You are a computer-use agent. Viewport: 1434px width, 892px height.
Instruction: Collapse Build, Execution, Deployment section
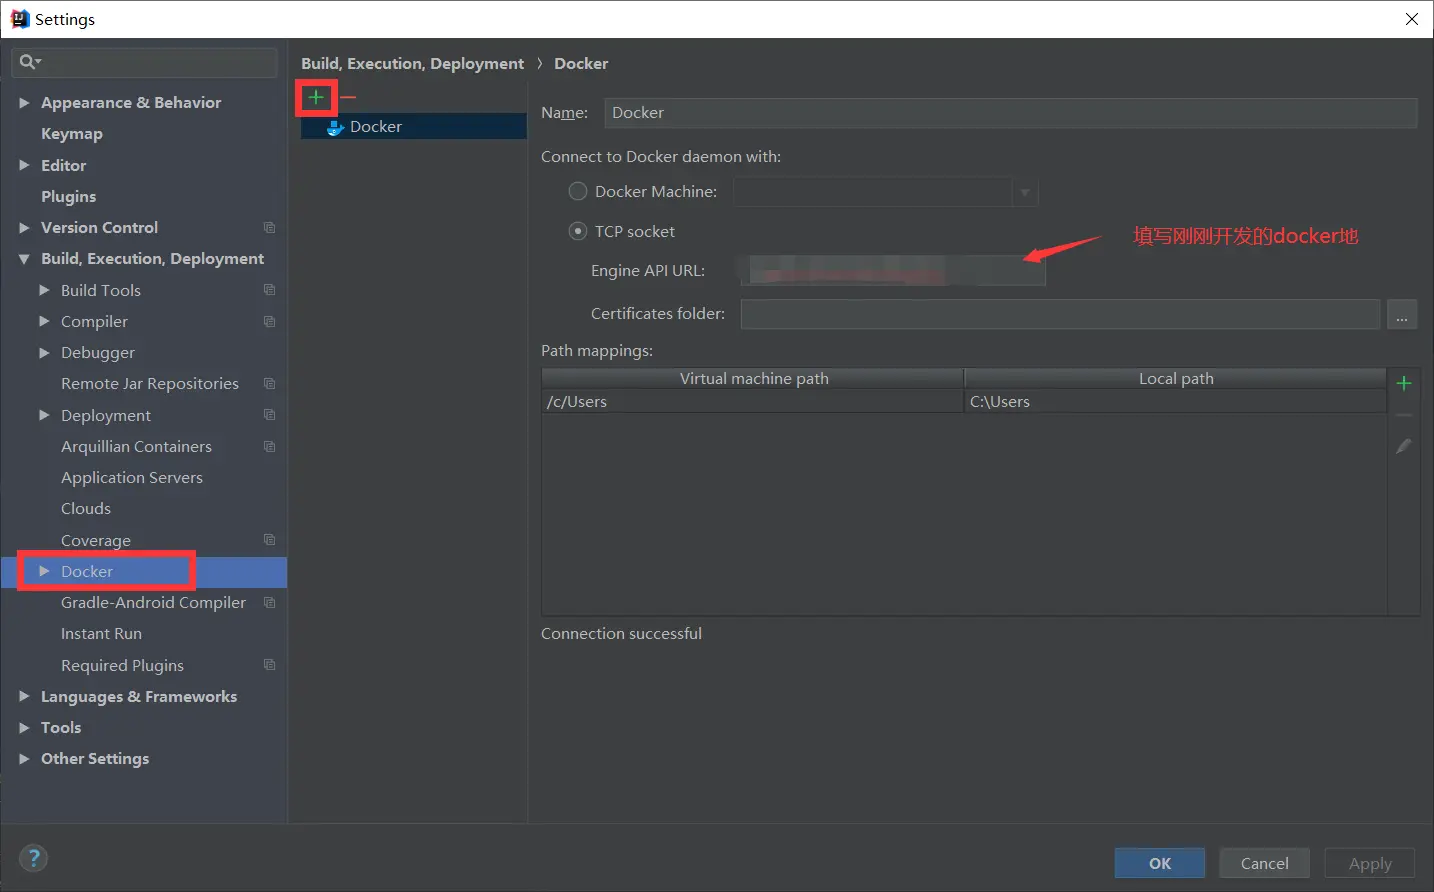[x=24, y=259]
